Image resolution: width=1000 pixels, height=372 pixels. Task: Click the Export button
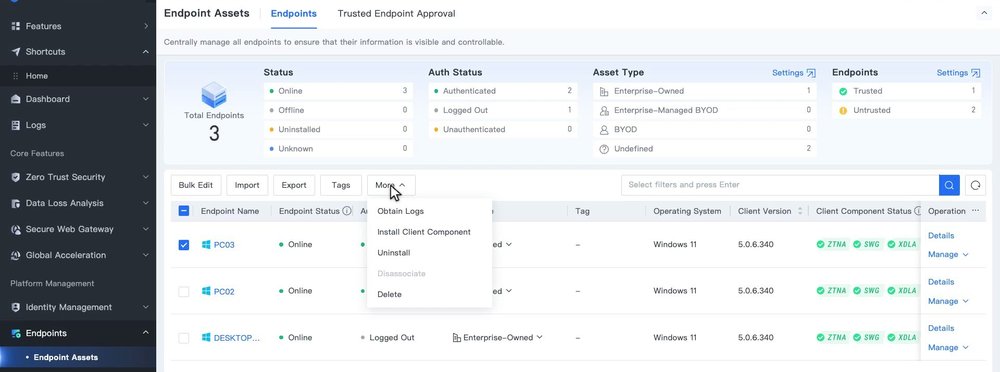[x=294, y=185]
